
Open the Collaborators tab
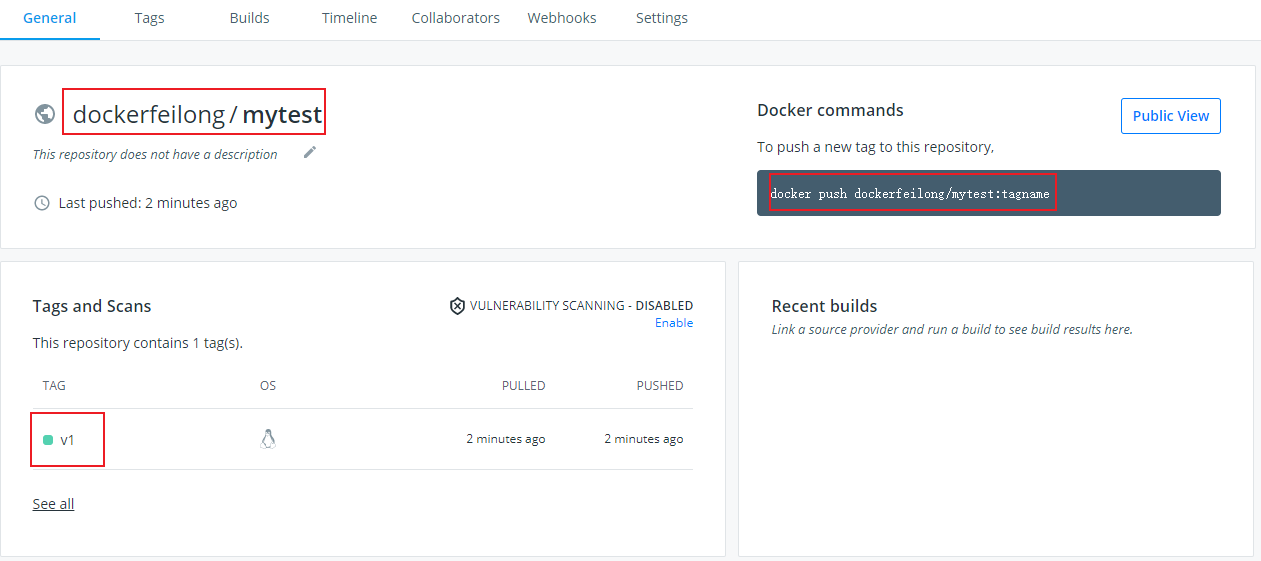(455, 18)
